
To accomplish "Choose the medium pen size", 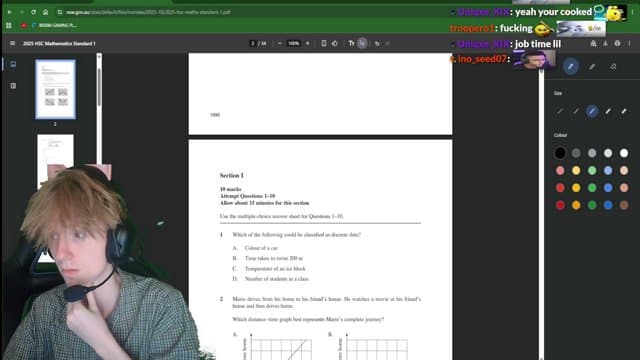I will pos(592,111).
